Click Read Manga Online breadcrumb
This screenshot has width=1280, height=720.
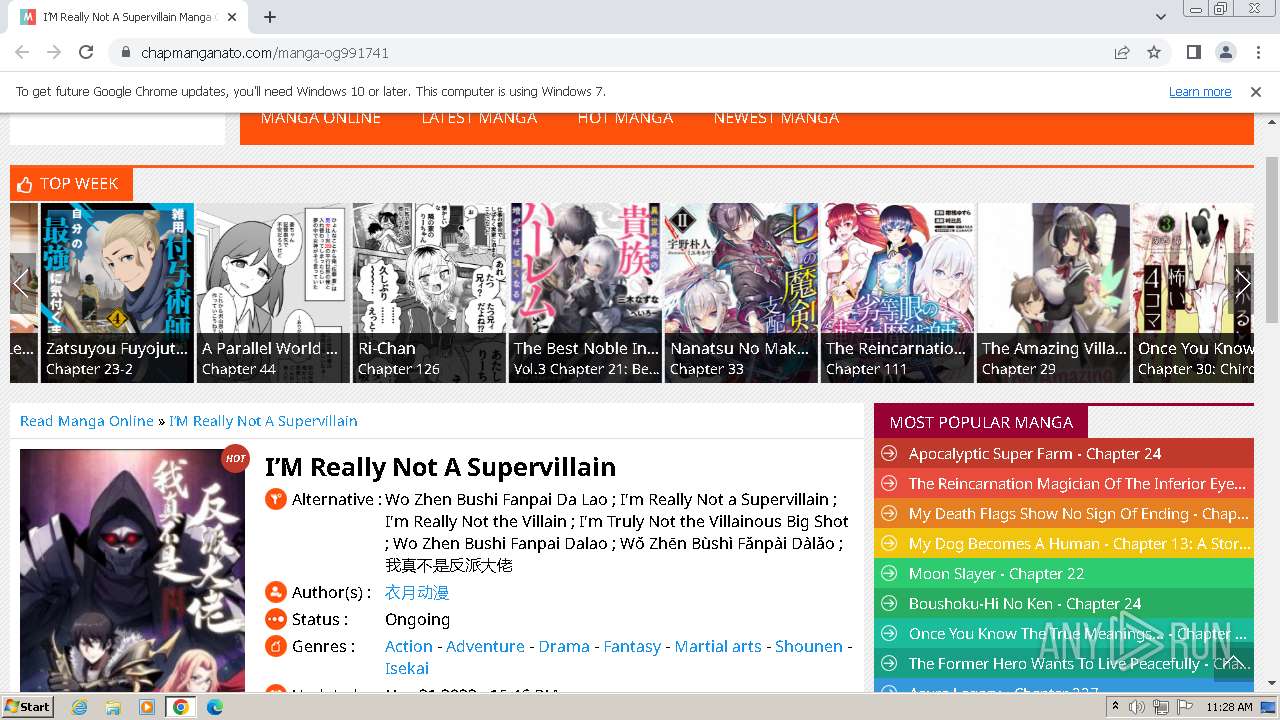coord(87,421)
